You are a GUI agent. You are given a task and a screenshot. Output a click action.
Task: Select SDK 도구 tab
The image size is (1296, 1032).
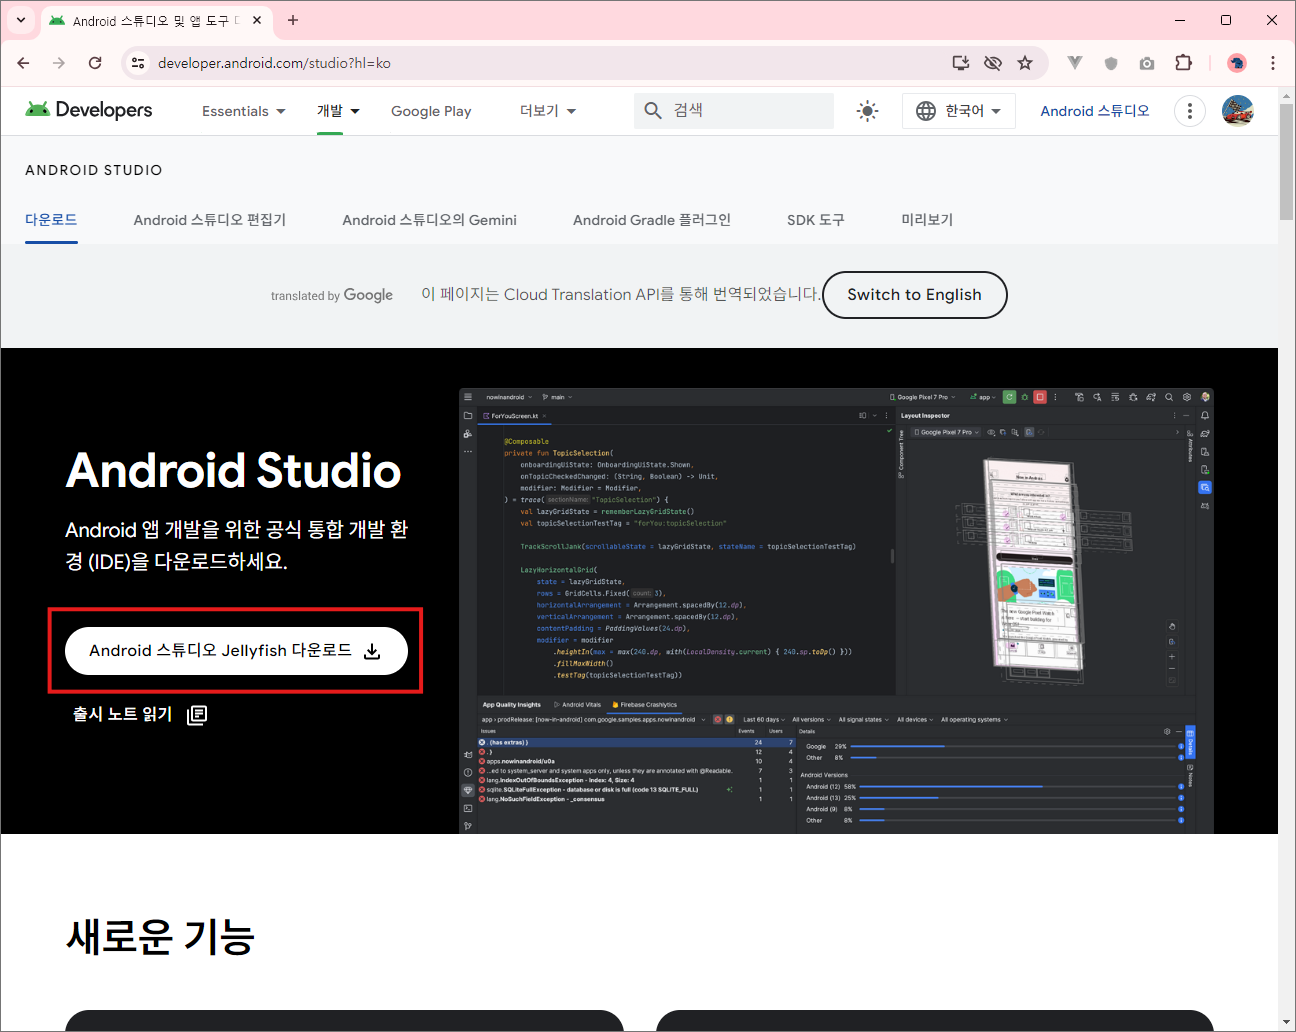(816, 220)
